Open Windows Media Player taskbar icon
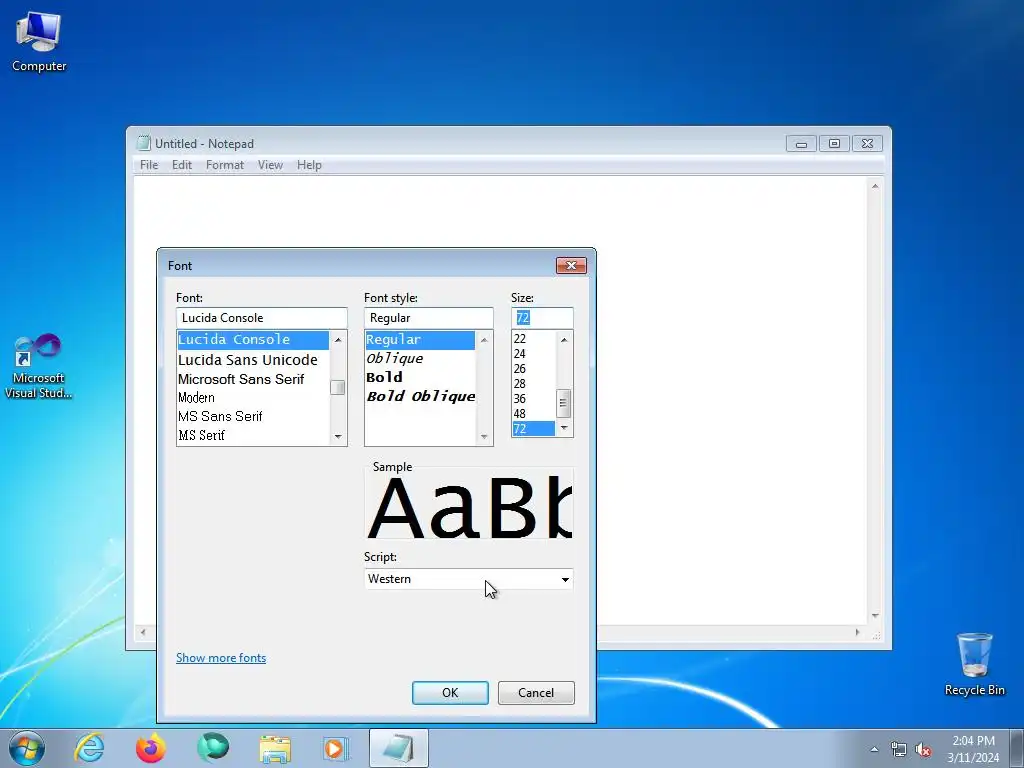This screenshot has width=1024, height=768. click(336, 748)
